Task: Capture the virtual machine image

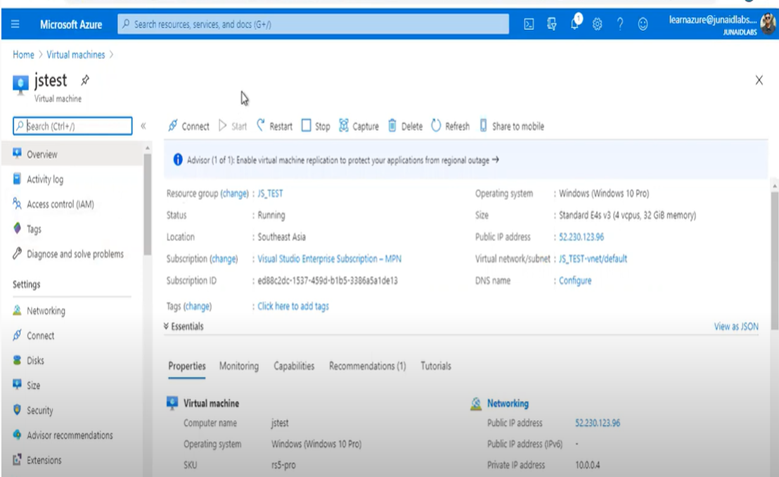Action: point(359,126)
